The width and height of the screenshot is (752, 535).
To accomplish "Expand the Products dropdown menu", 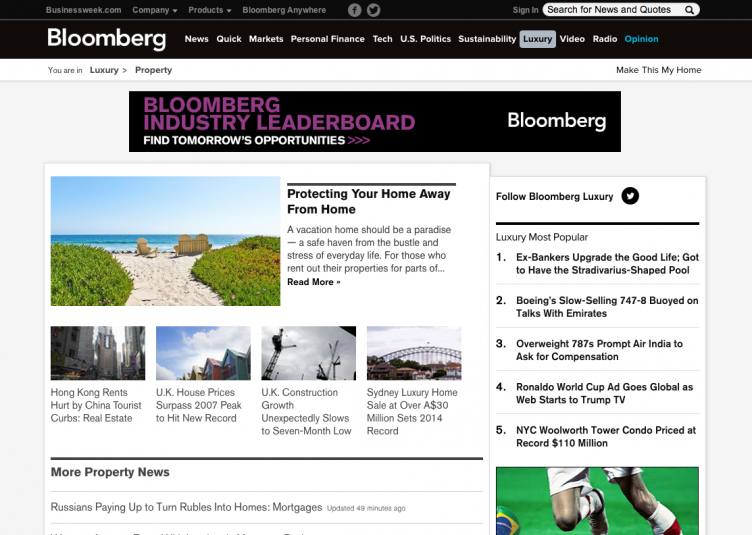I will coord(210,10).
